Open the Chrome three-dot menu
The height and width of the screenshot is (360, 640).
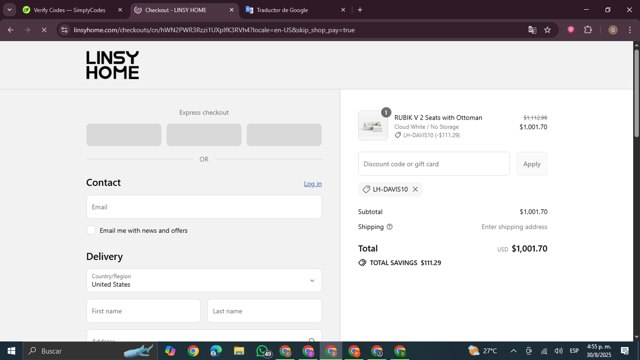tap(629, 30)
